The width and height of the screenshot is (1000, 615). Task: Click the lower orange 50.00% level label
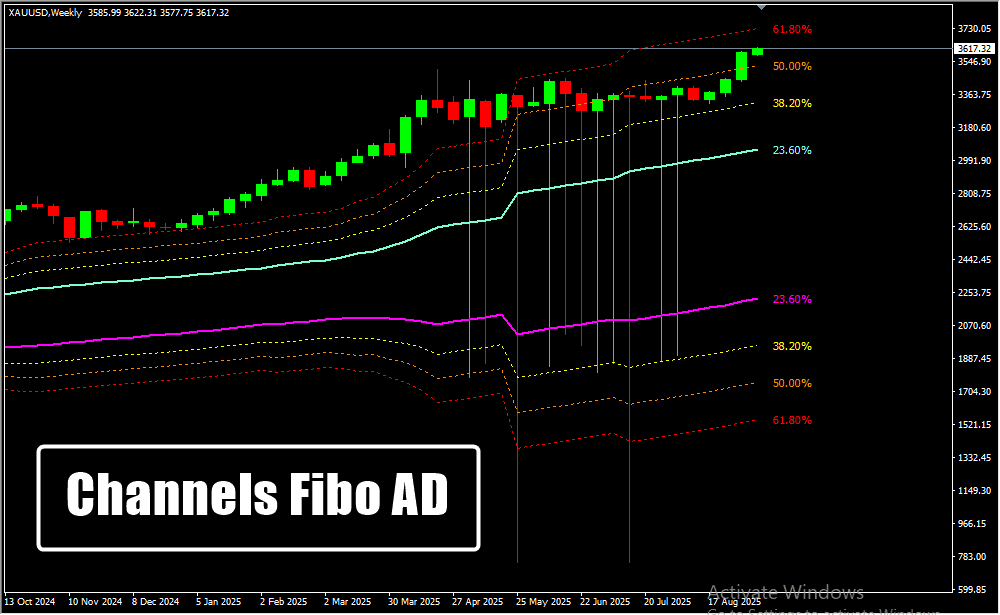[792, 383]
